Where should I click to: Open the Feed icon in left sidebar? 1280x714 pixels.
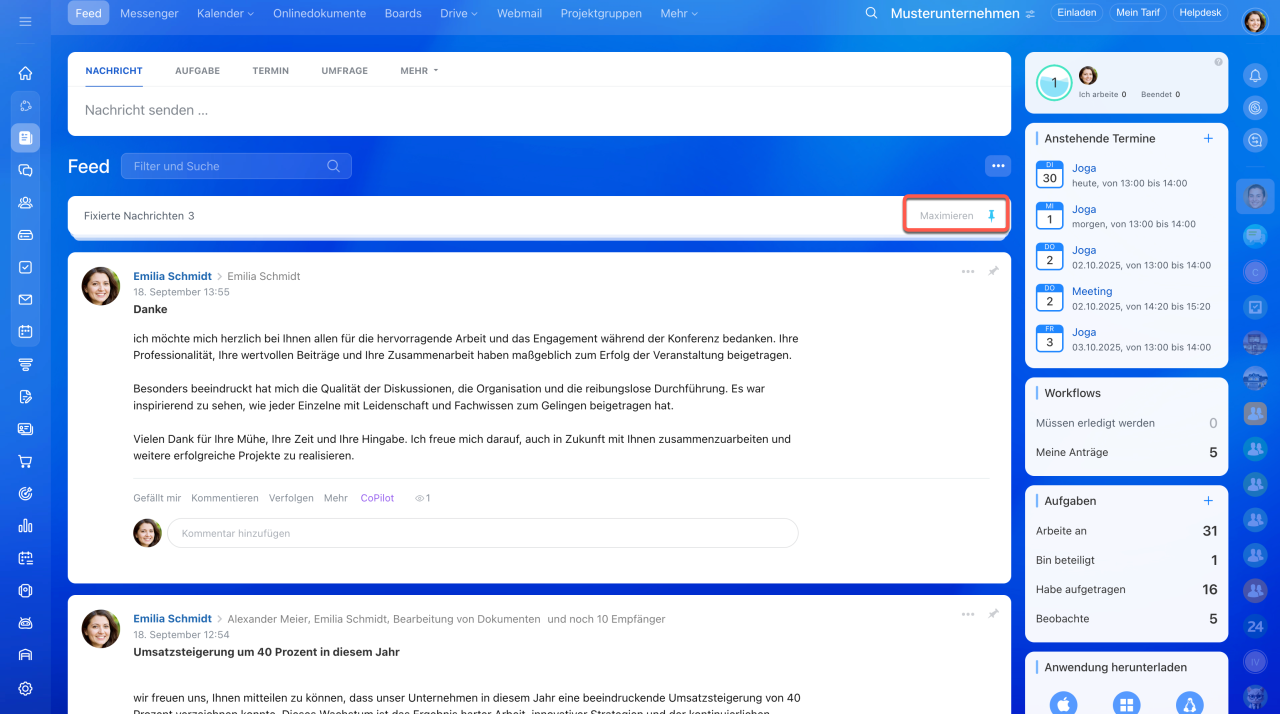25,138
